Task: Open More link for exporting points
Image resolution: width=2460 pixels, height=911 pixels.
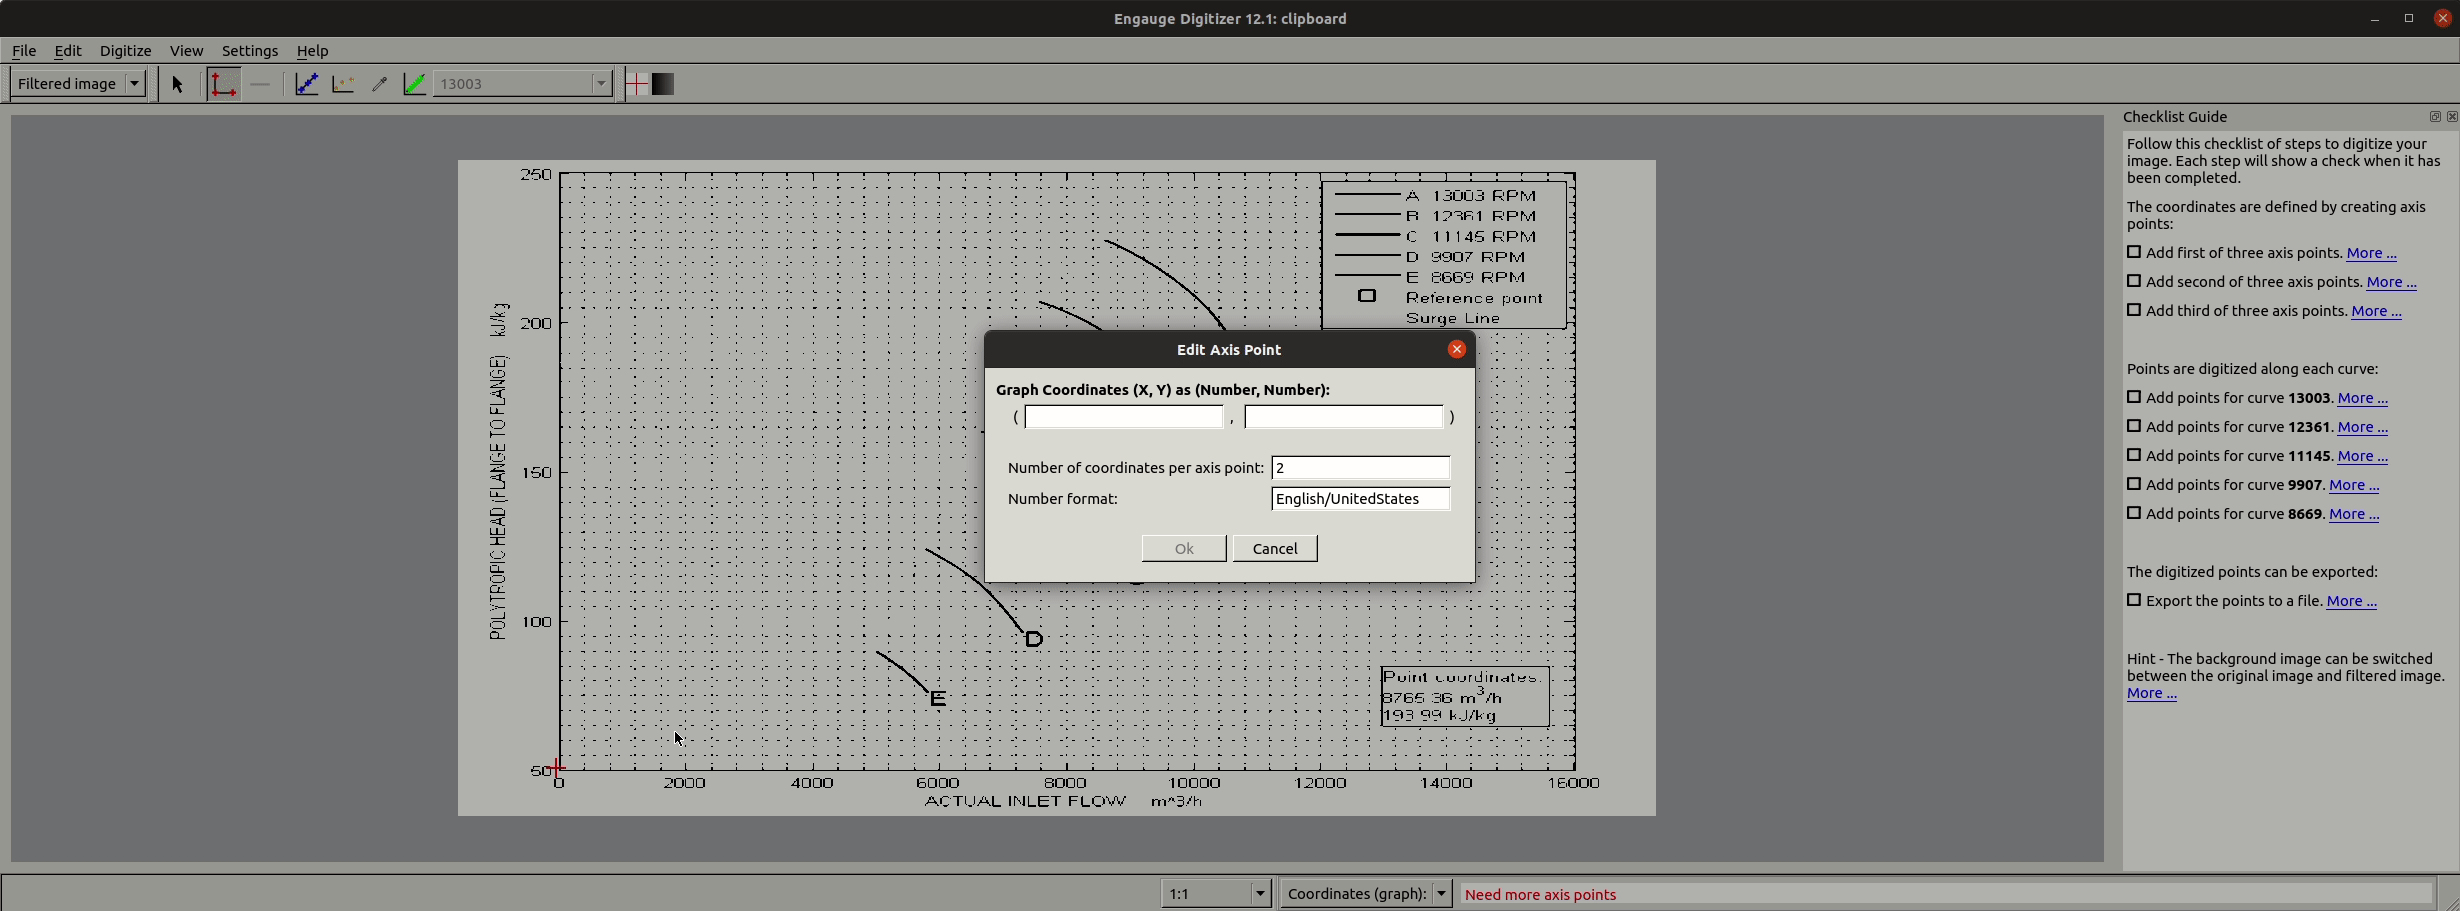Action: coord(2352,602)
